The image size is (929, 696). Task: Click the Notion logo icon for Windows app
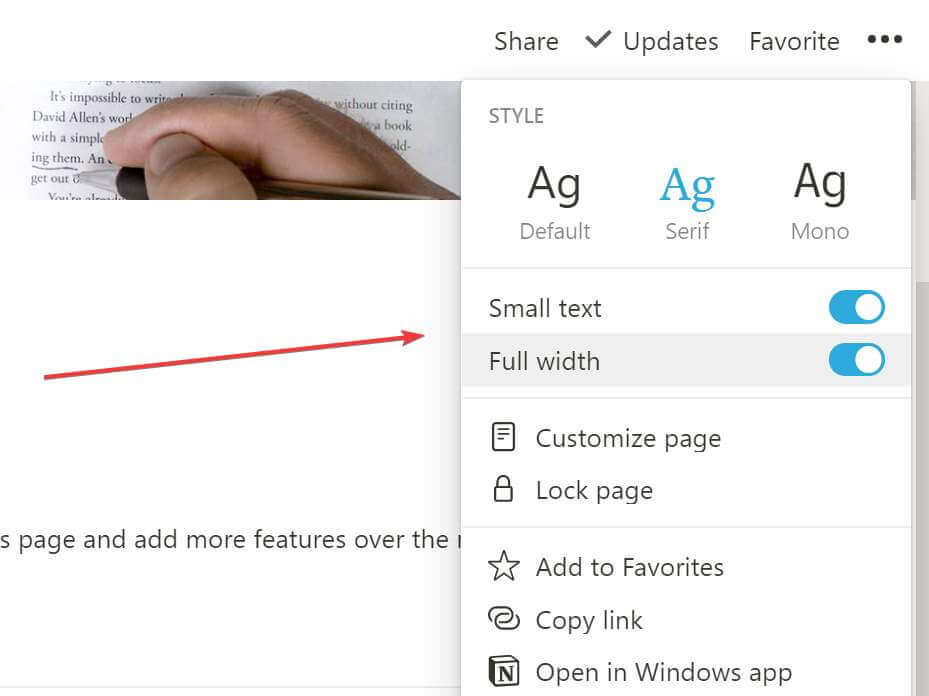click(504, 671)
